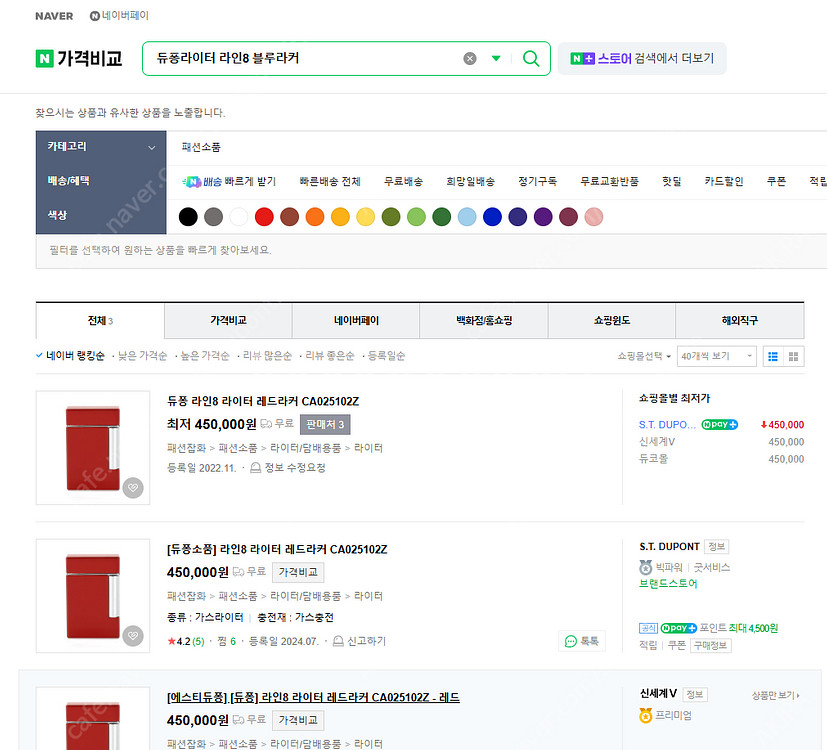827x750 pixels.
Task: Switch to the 쇼핑윈도 tab
Action: pos(612,321)
